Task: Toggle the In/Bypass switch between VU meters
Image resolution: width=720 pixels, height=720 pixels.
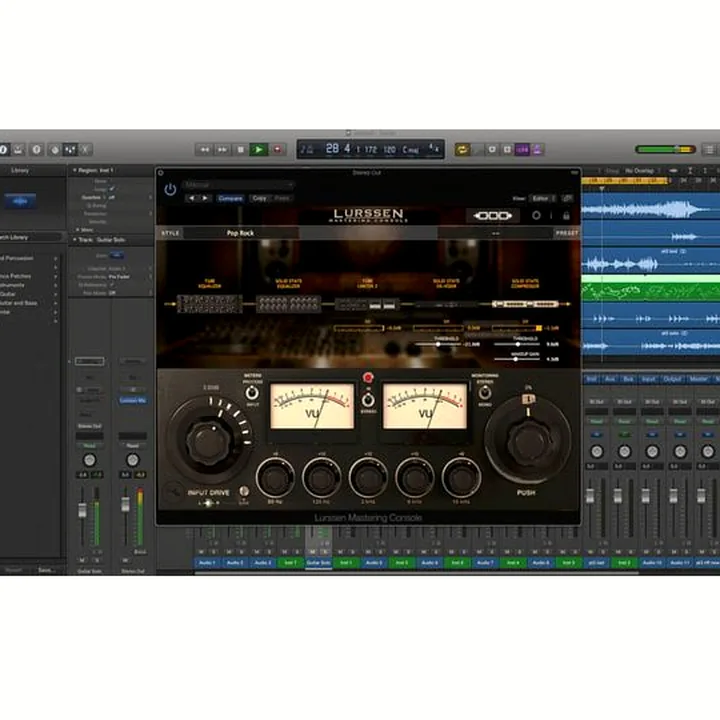Action: (368, 400)
